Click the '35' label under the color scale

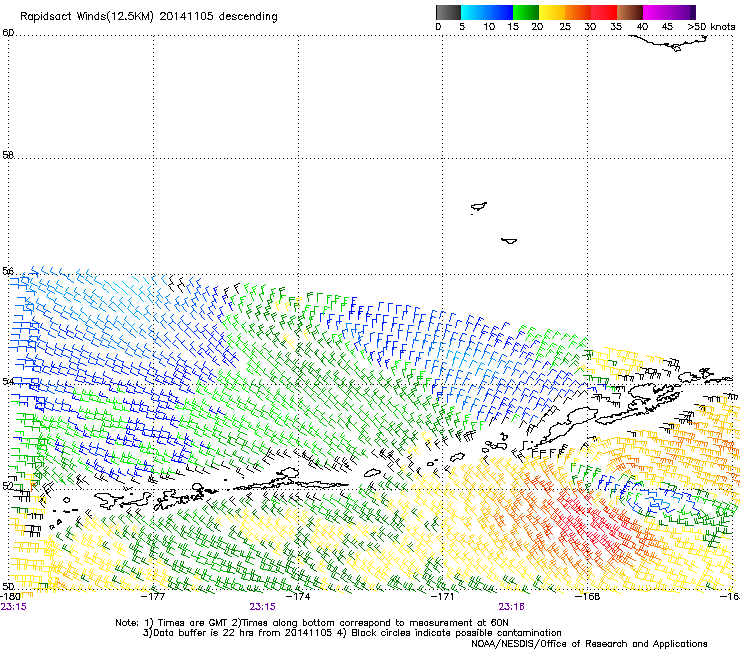click(x=616, y=27)
